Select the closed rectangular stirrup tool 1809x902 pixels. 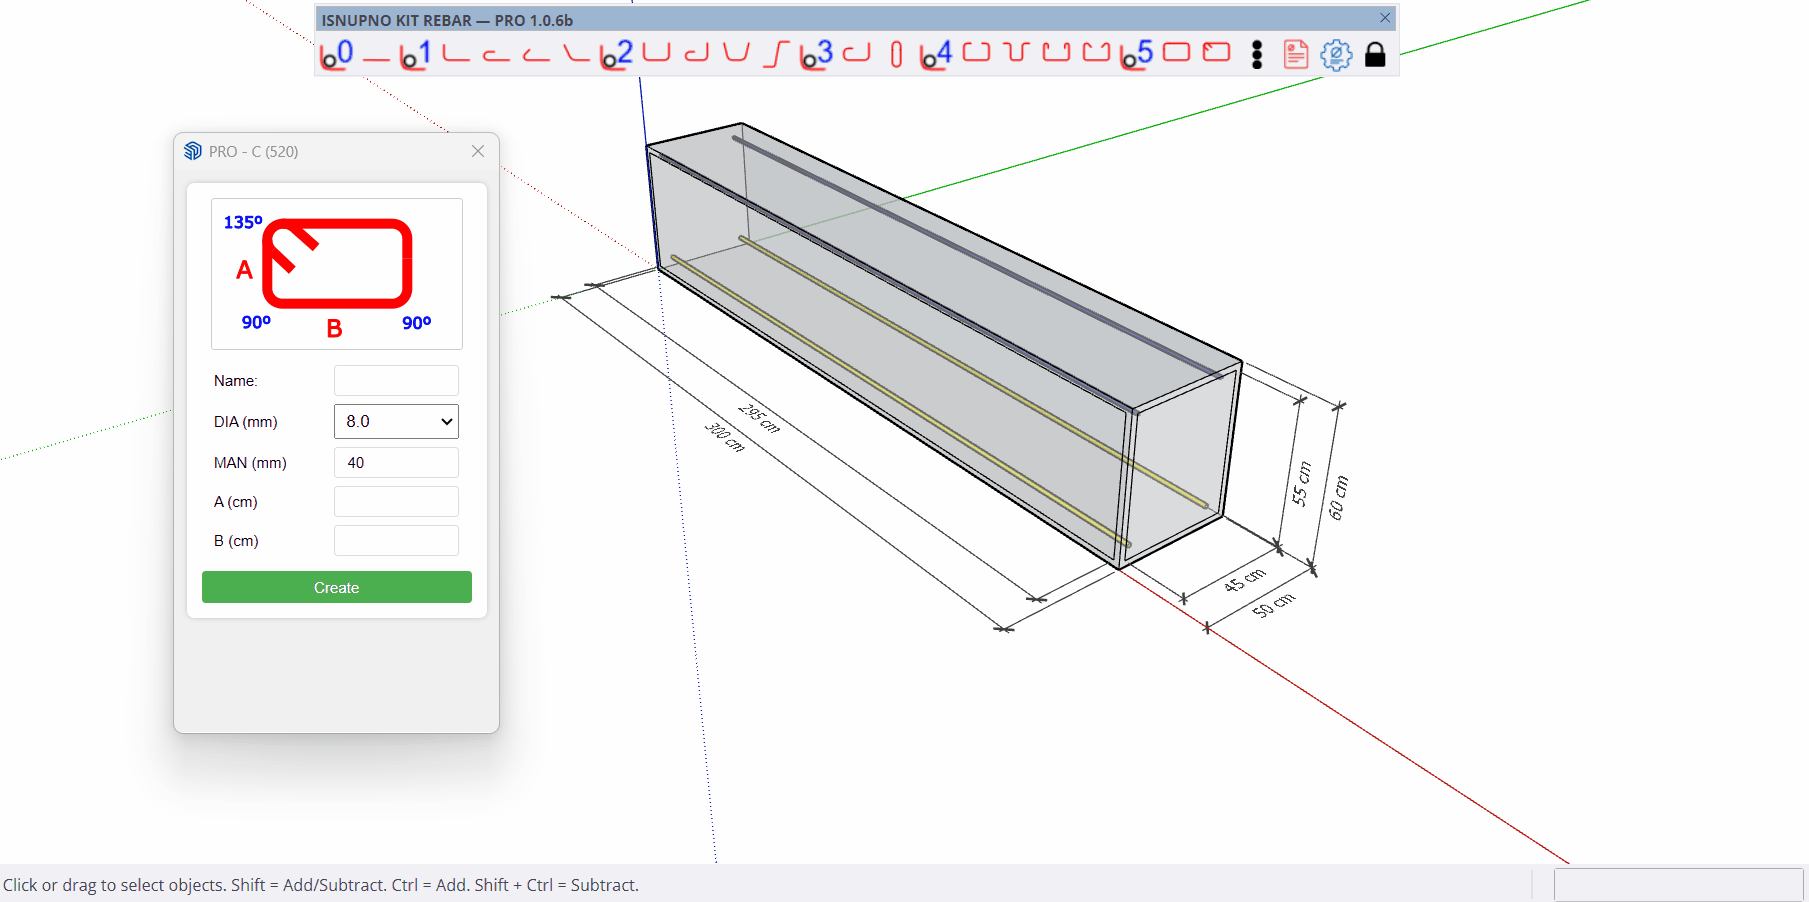(1176, 53)
